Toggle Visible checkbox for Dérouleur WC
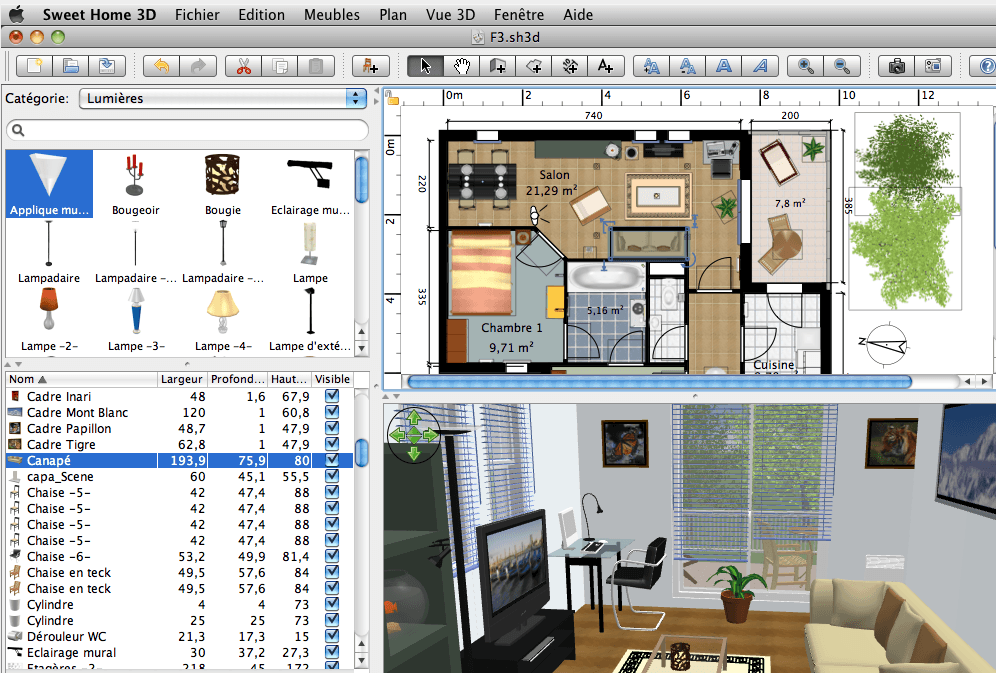The height and width of the screenshot is (673, 996). tap(332, 637)
